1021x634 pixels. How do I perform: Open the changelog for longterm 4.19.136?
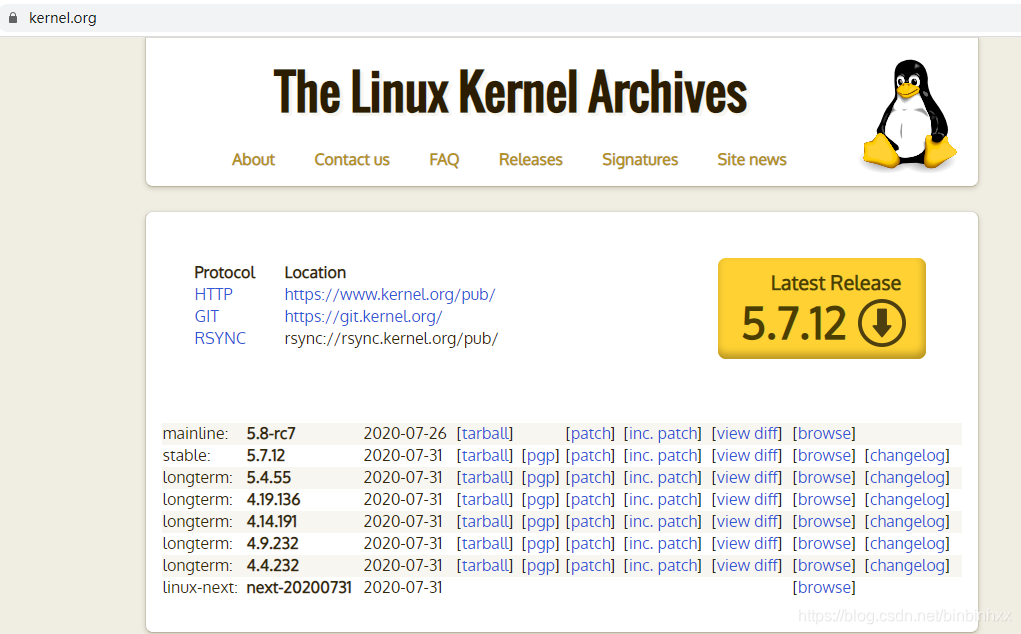pyautogui.click(x=907, y=500)
